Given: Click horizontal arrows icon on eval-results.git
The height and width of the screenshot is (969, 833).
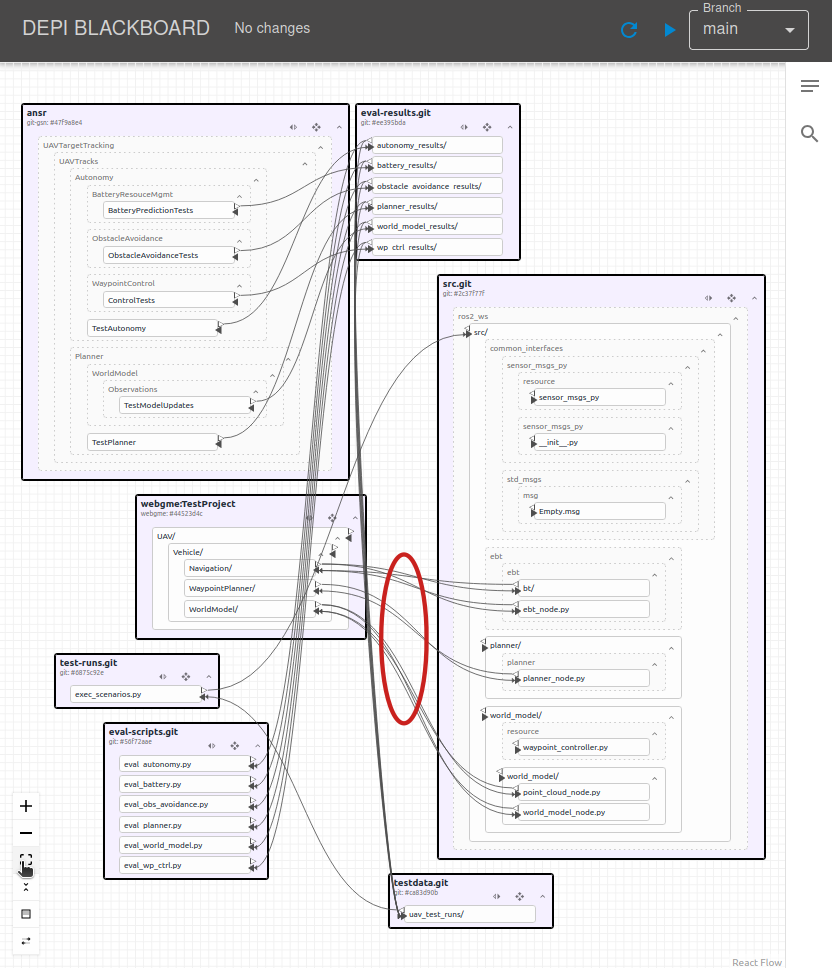Looking at the screenshot, I should click(x=464, y=127).
